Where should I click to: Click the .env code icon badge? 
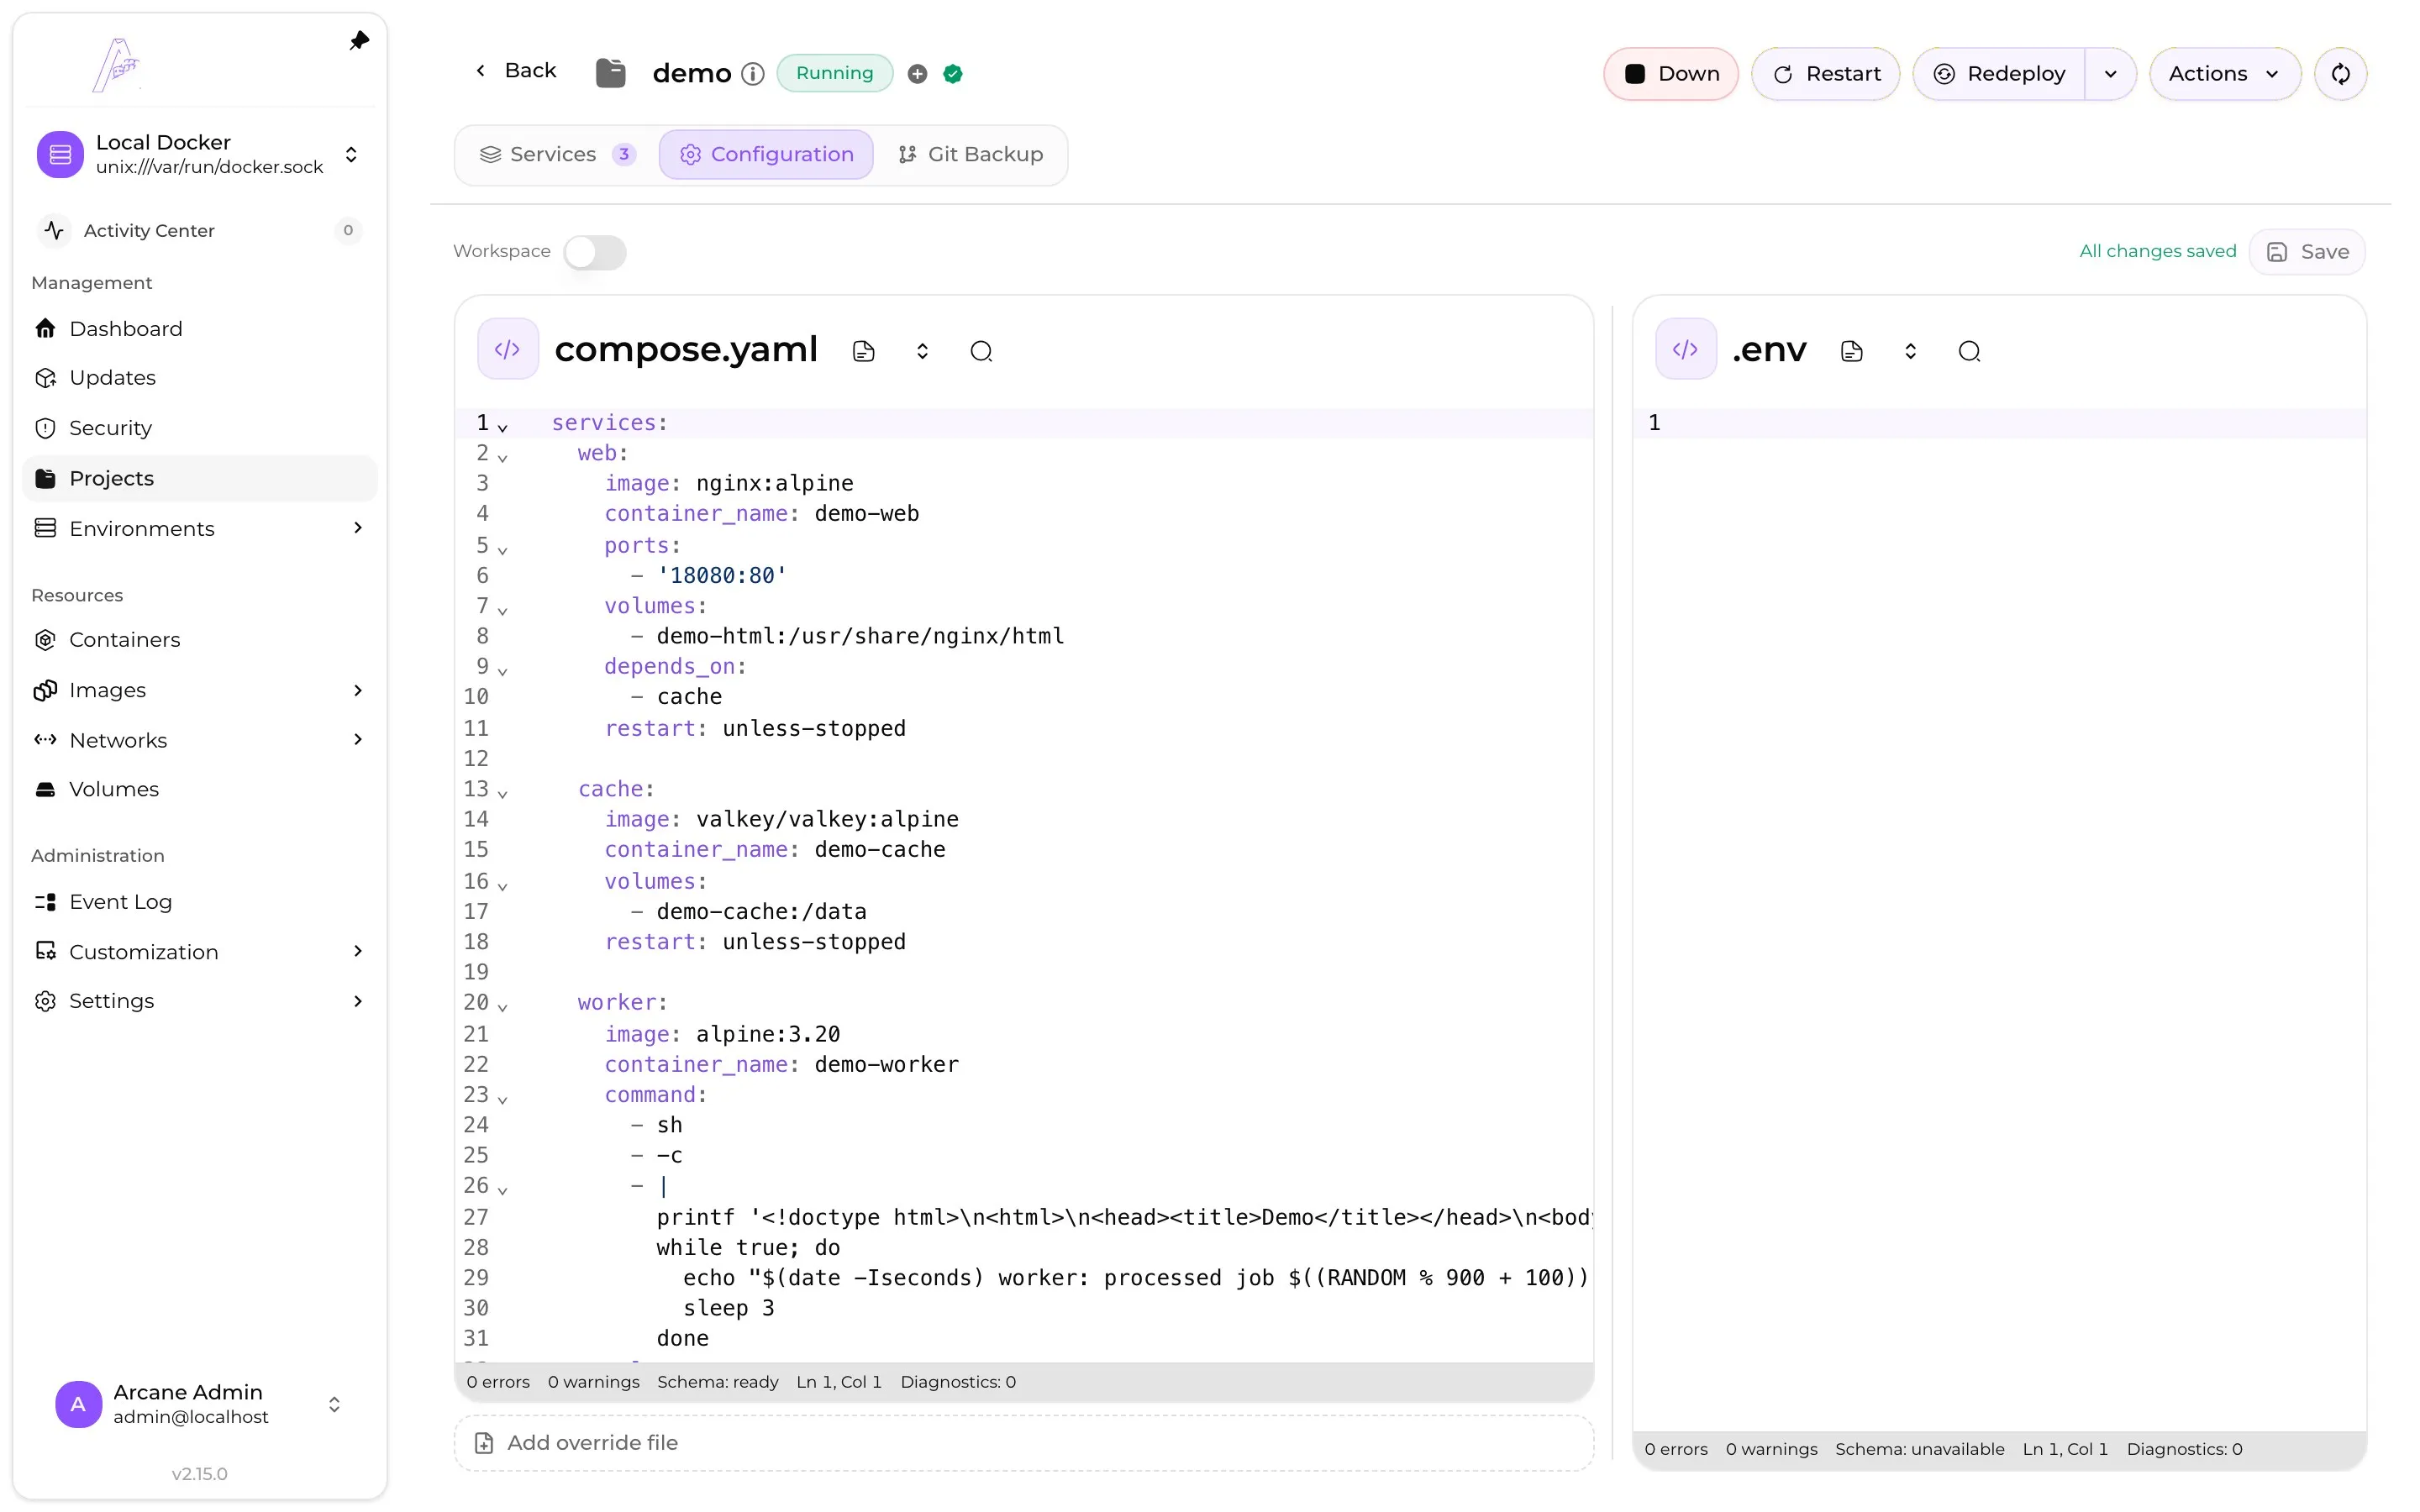1686,349
